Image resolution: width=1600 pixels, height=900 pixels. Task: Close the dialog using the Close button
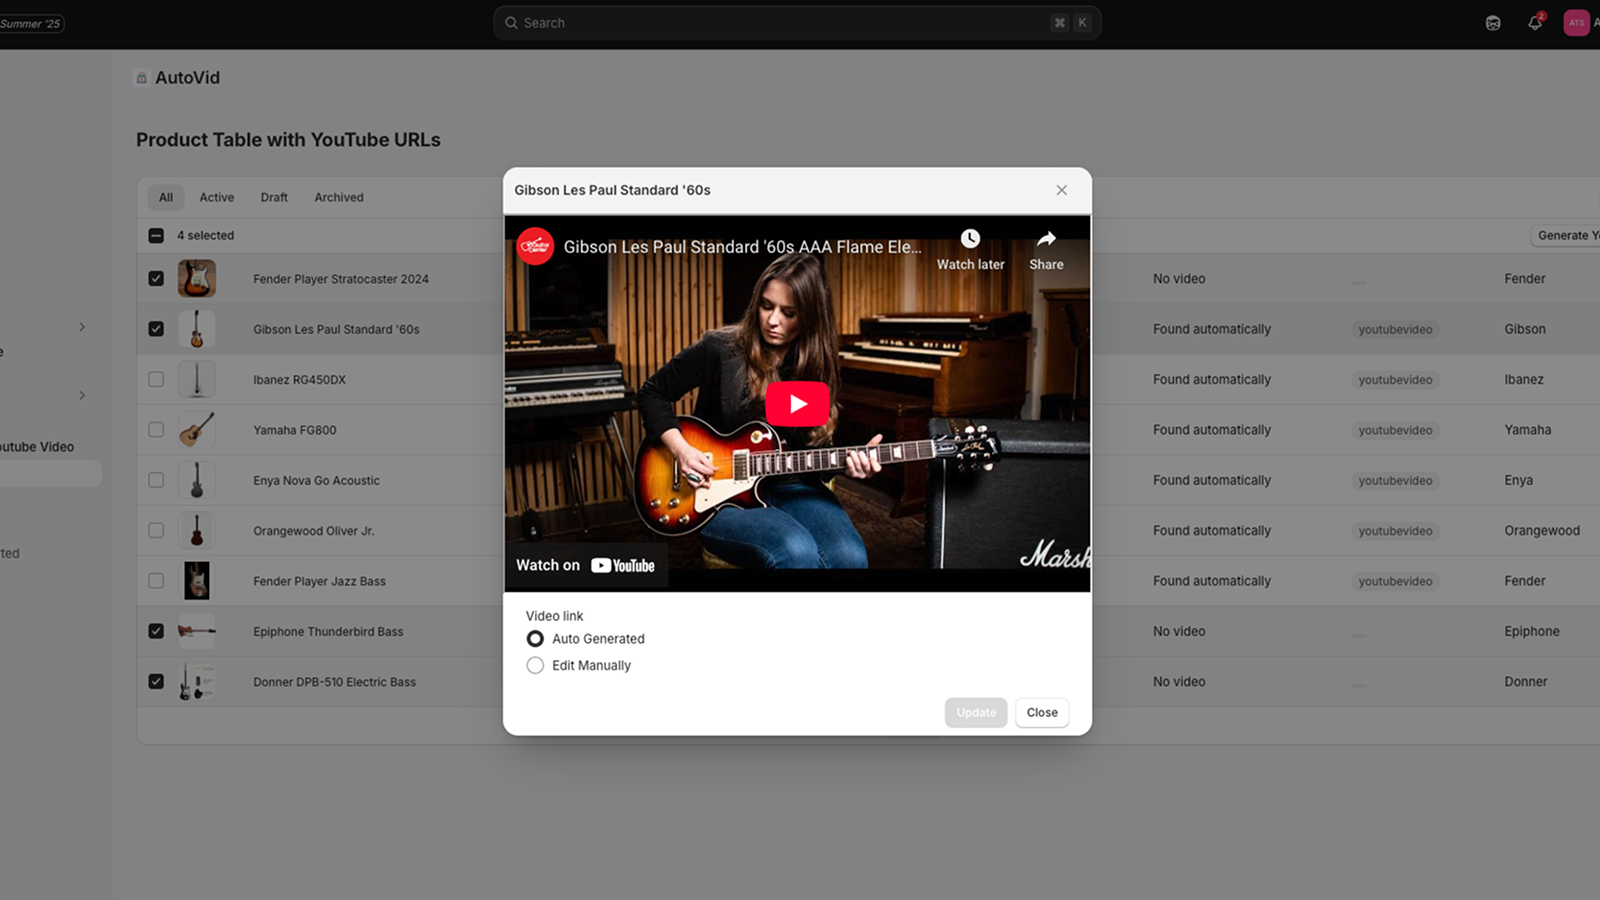[x=1041, y=712]
